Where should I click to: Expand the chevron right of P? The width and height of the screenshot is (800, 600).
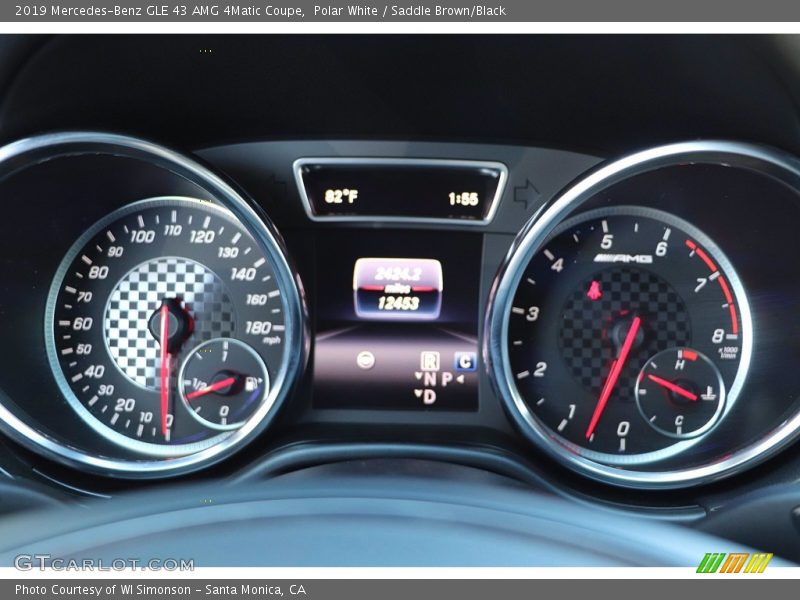tap(461, 378)
